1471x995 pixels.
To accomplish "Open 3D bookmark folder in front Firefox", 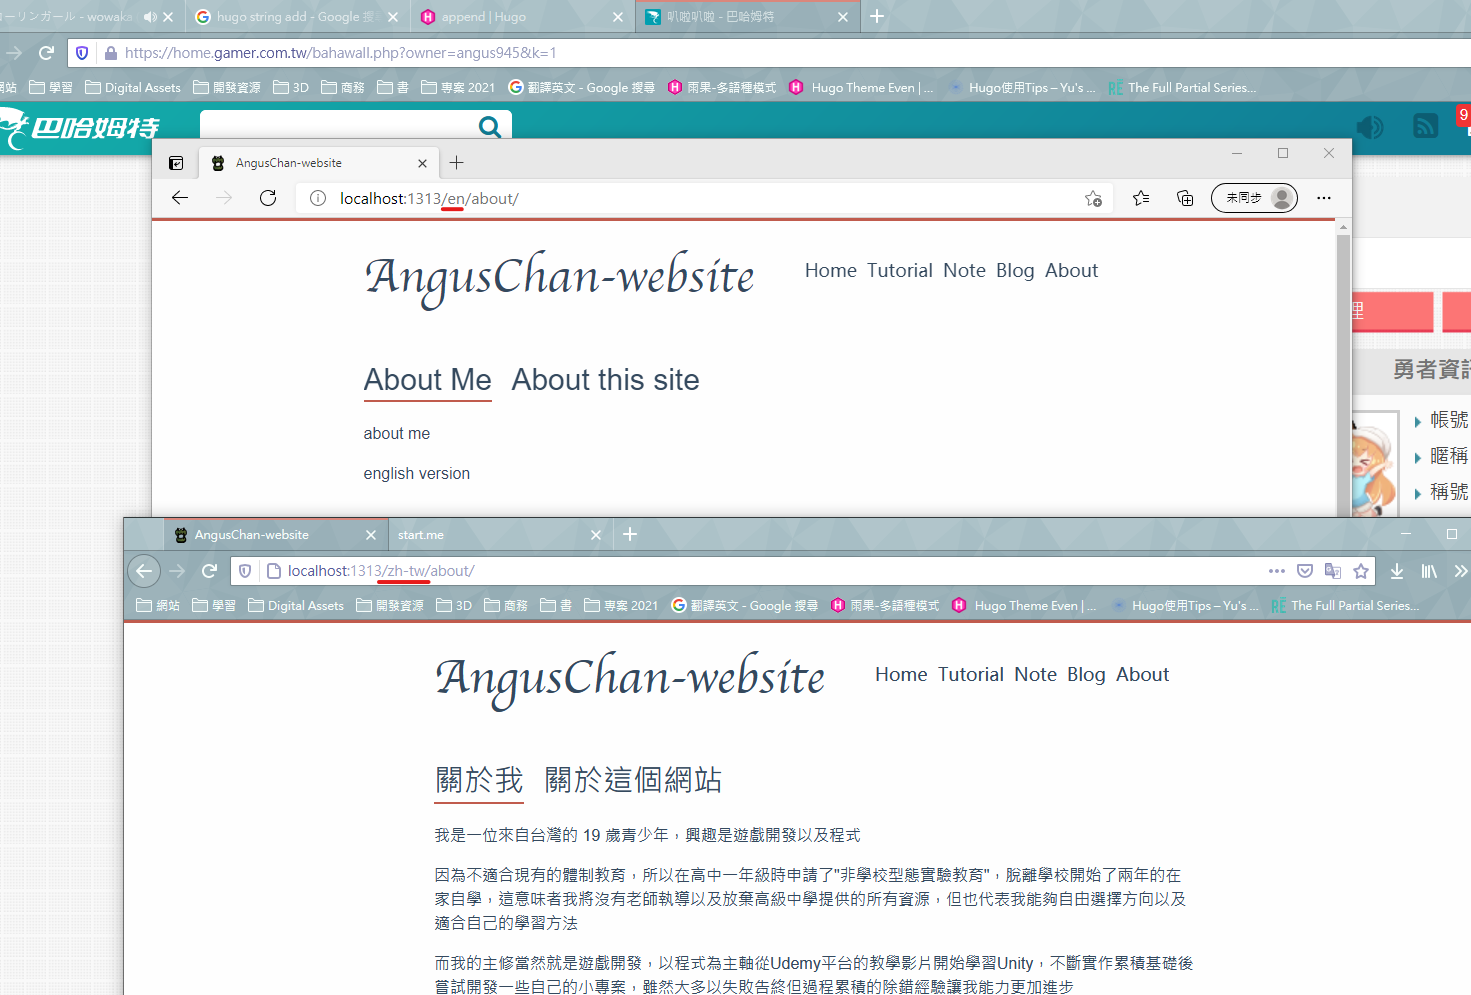I will pyautogui.click(x=454, y=606).
